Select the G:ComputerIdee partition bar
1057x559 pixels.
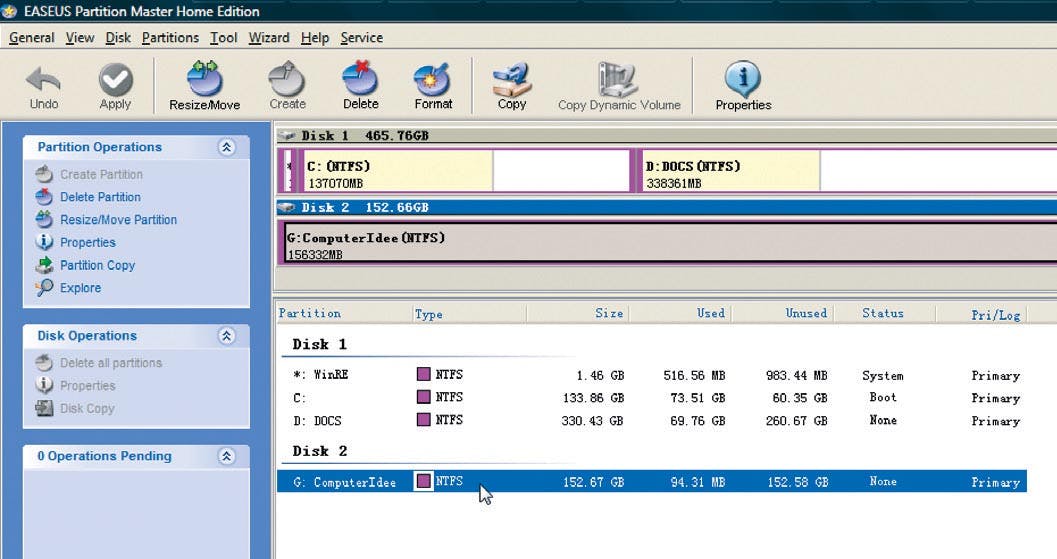tap(669, 243)
